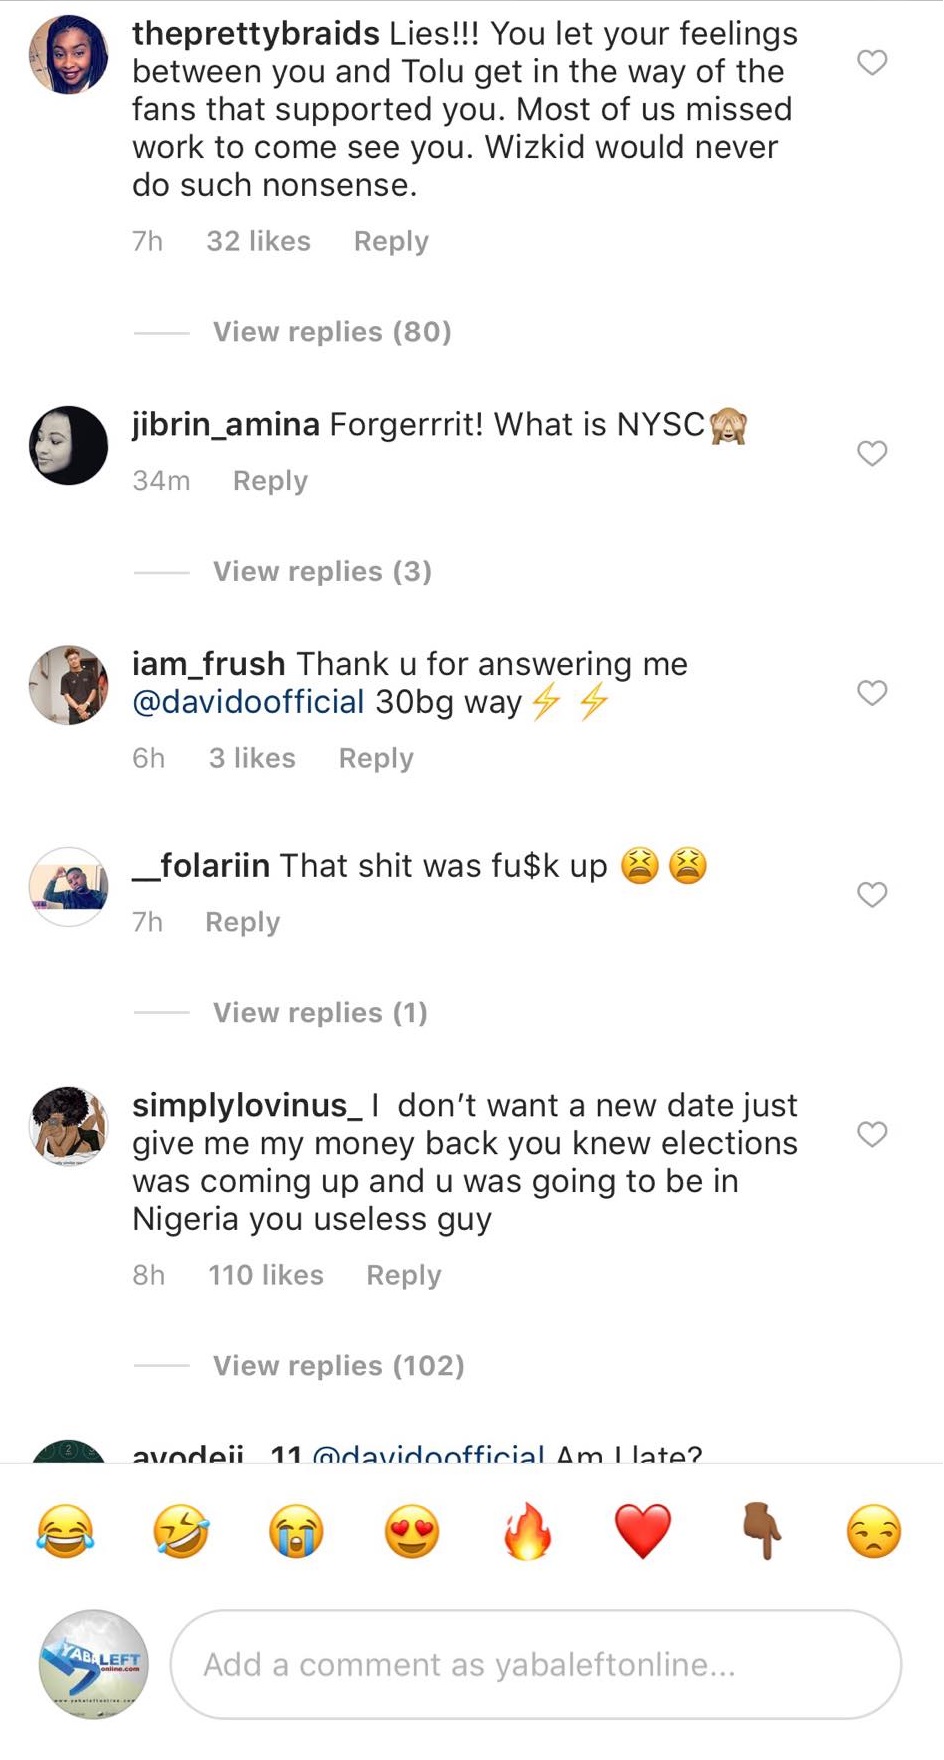944x1760 pixels.
Task: Choose the unamused face emoji
Action: tap(874, 1531)
